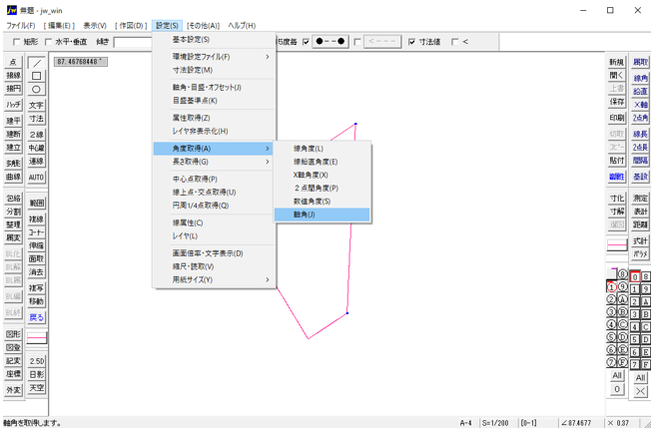Choose 基本設定(S) menu item

[x=214, y=39]
